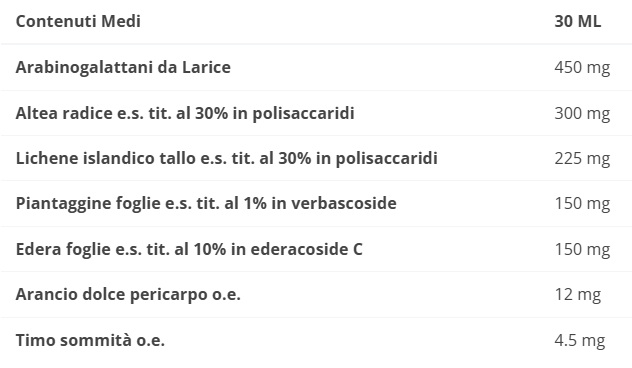
Task: Click Edera foglie ederacoside C label
Action: (189, 249)
